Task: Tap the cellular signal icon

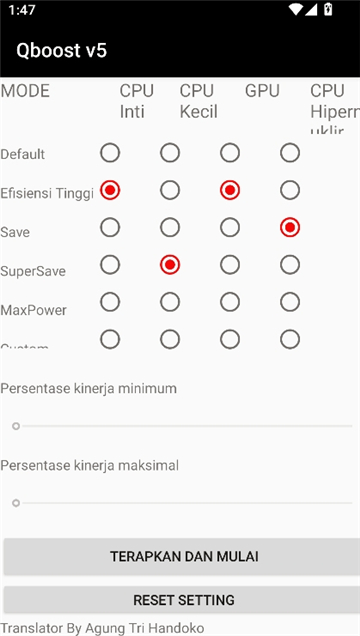Action: [311, 9]
